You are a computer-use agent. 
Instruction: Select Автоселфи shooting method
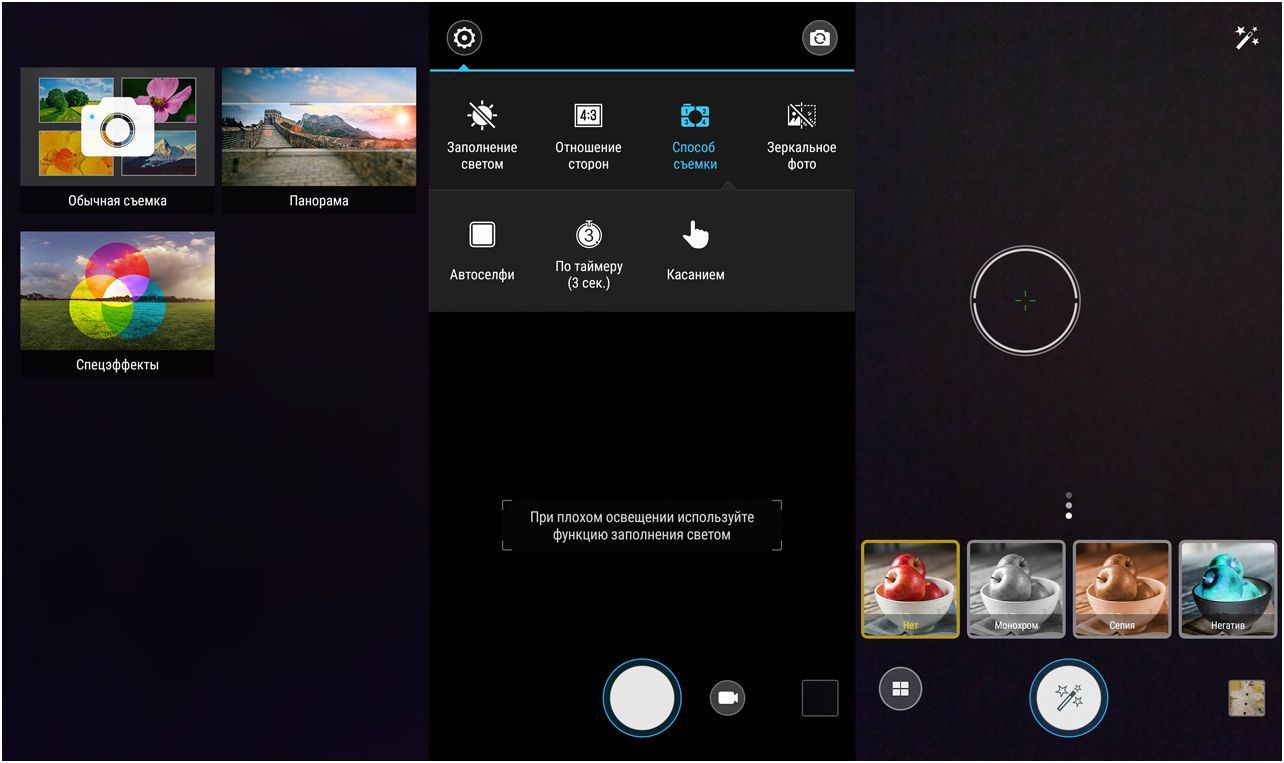click(482, 251)
